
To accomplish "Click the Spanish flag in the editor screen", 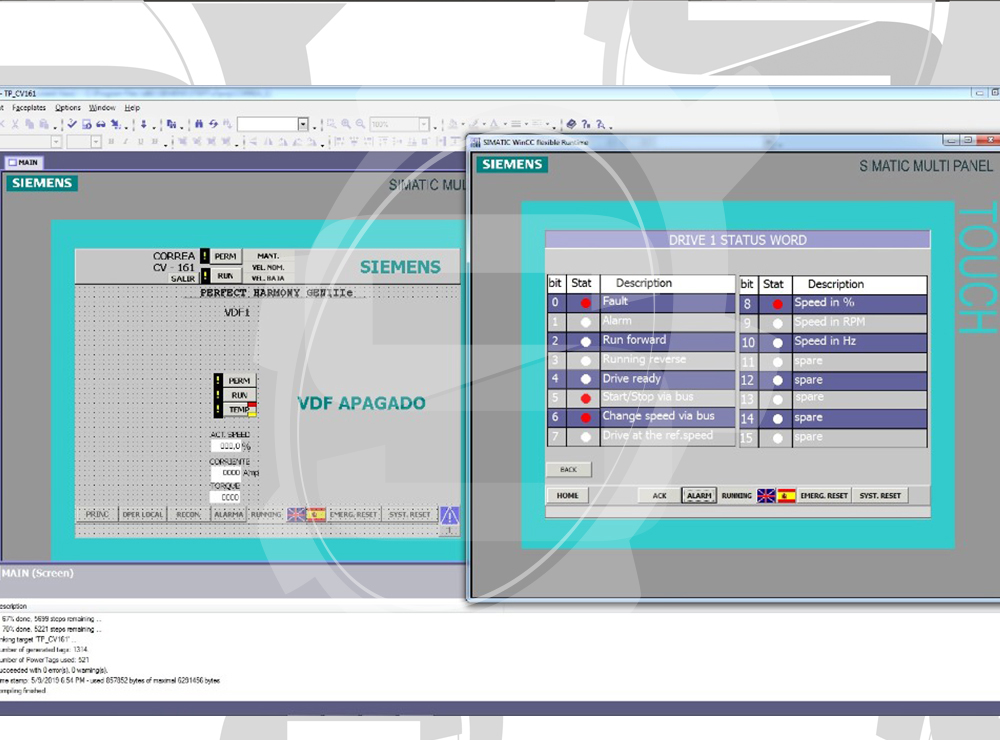I will tap(317, 514).
